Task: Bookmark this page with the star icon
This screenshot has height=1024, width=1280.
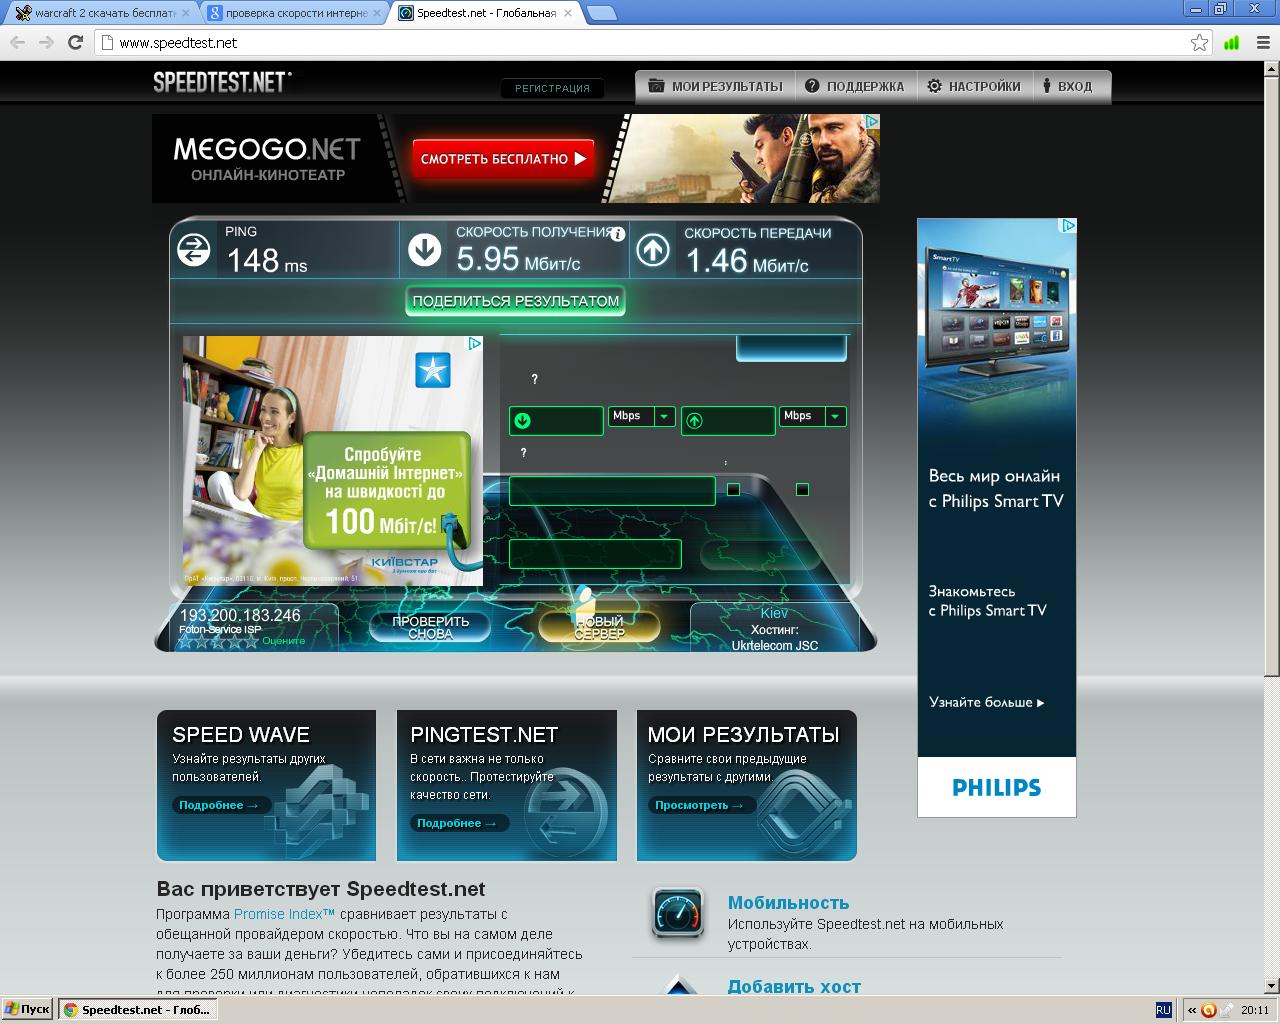Action: (x=1199, y=42)
